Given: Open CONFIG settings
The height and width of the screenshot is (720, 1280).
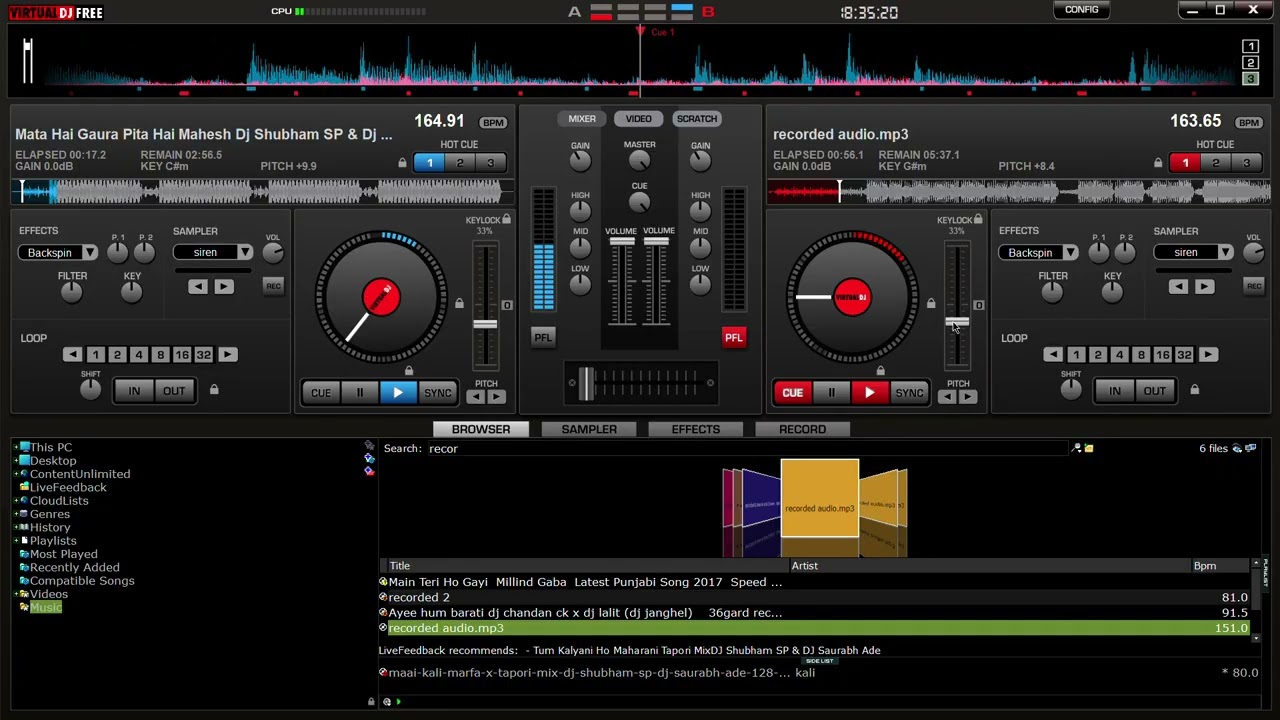Looking at the screenshot, I should pos(1082,10).
